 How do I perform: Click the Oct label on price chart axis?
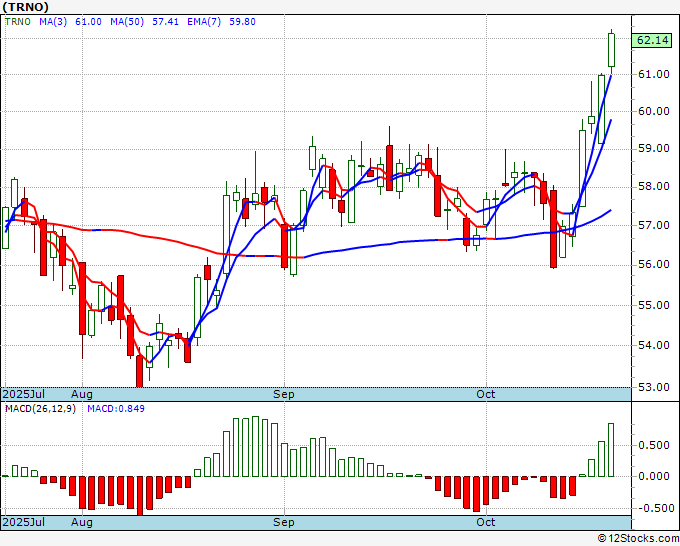click(486, 394)
